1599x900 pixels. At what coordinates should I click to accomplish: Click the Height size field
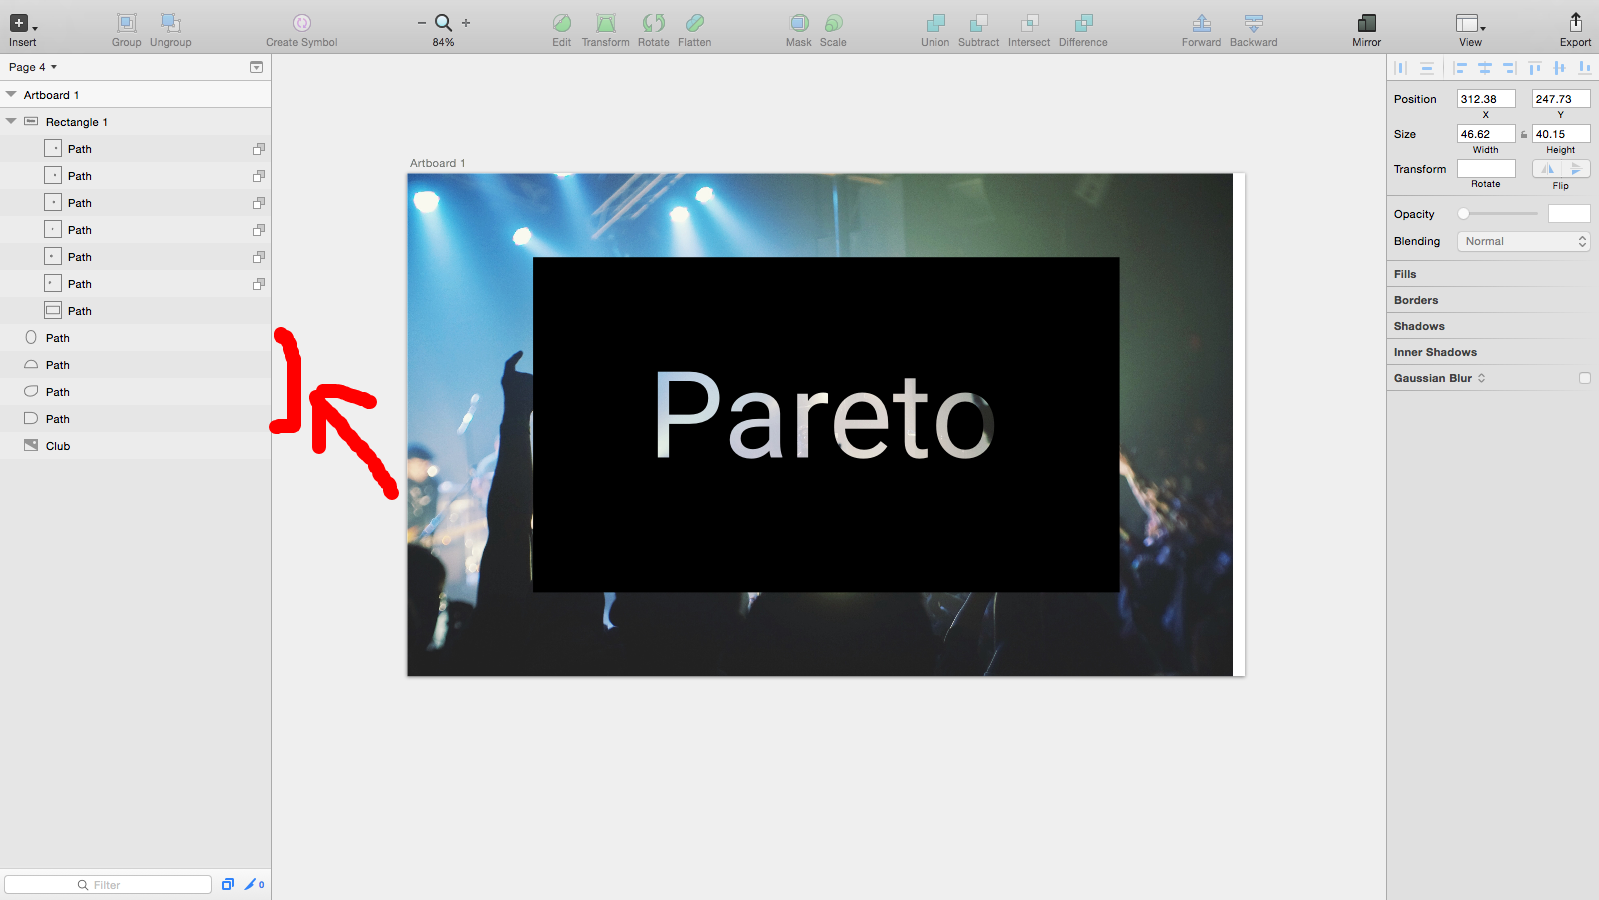pos(1561,134)
